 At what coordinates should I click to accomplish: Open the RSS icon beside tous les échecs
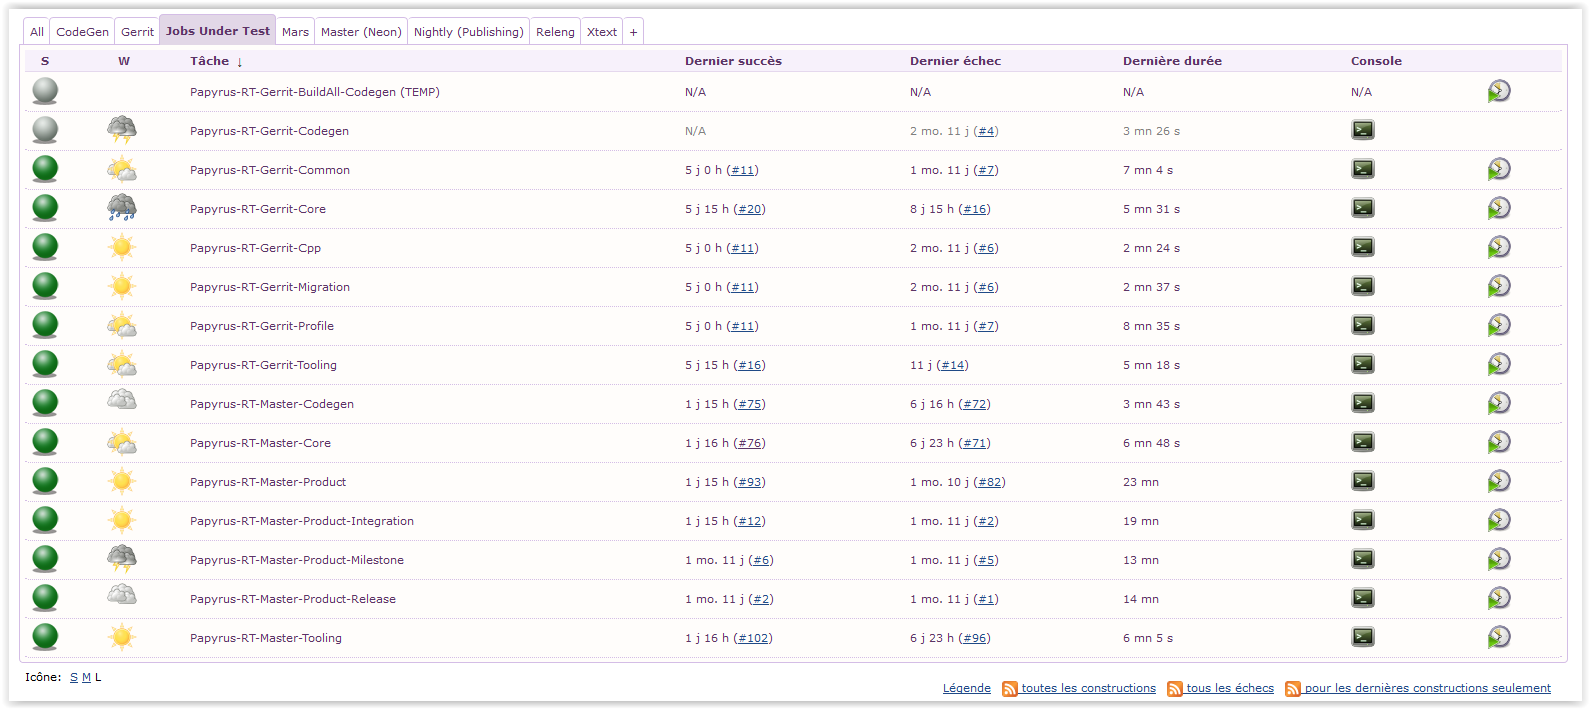pos(1175,689)
